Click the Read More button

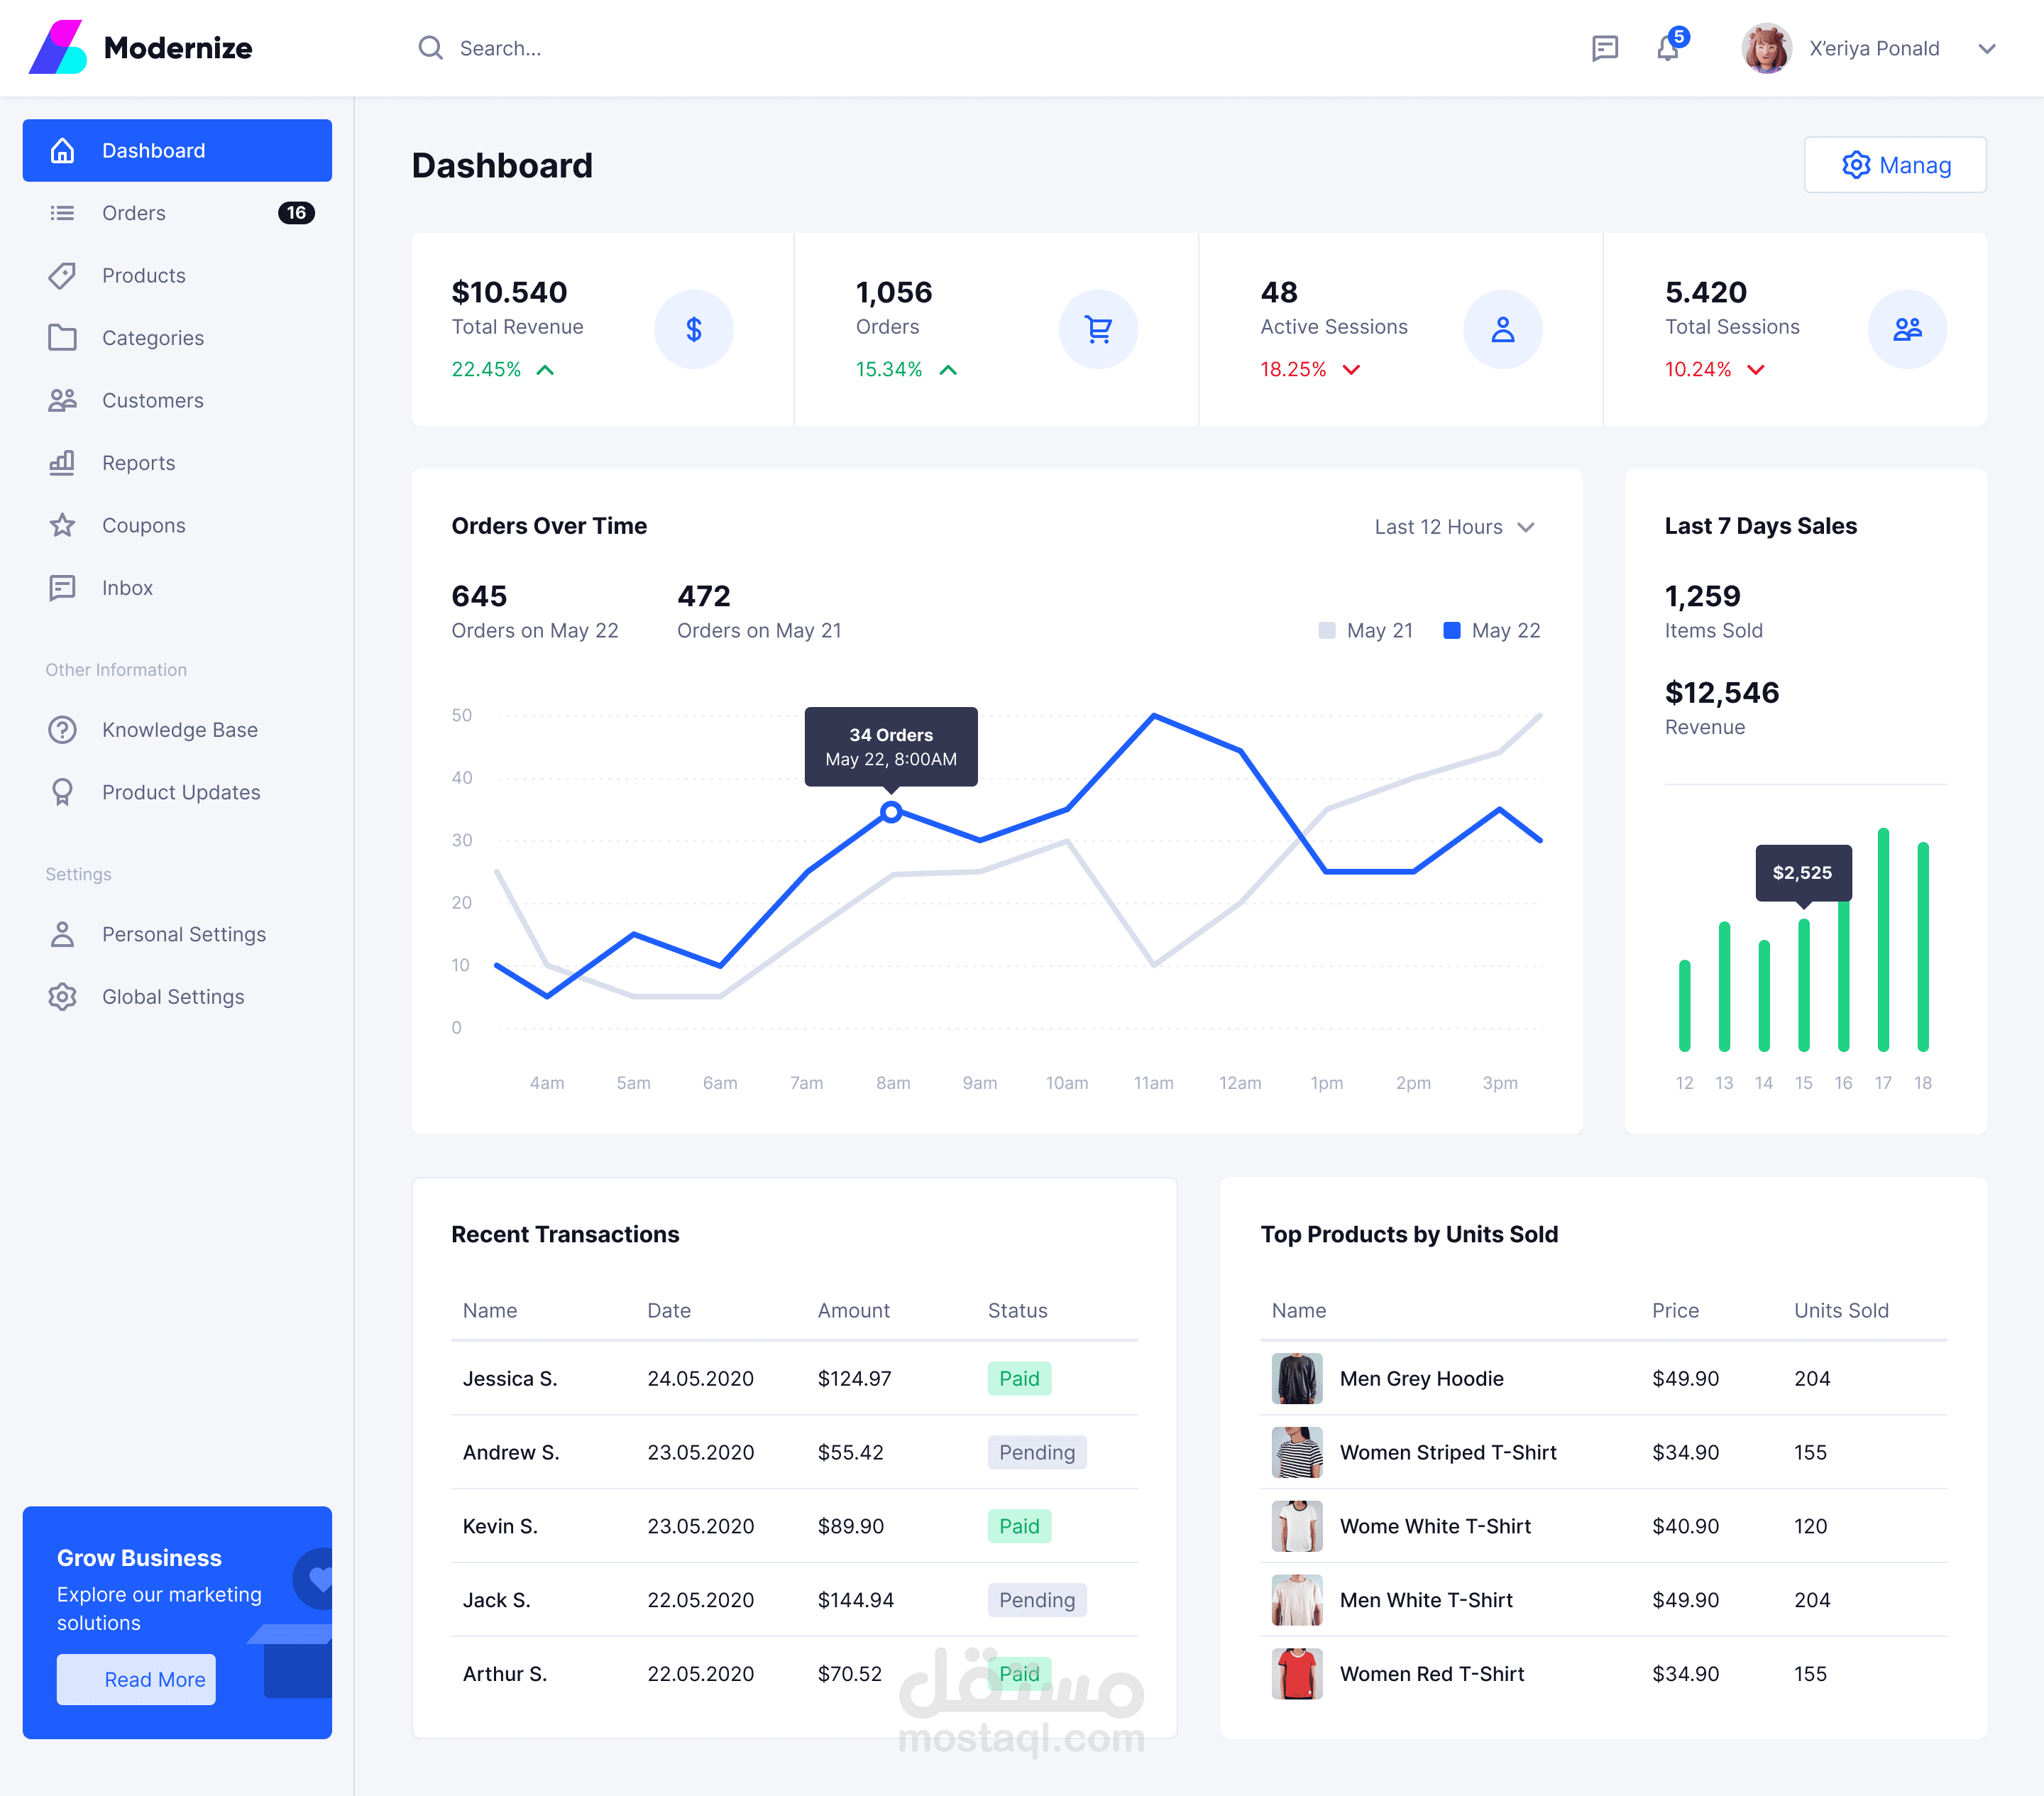pos(155,1680)
